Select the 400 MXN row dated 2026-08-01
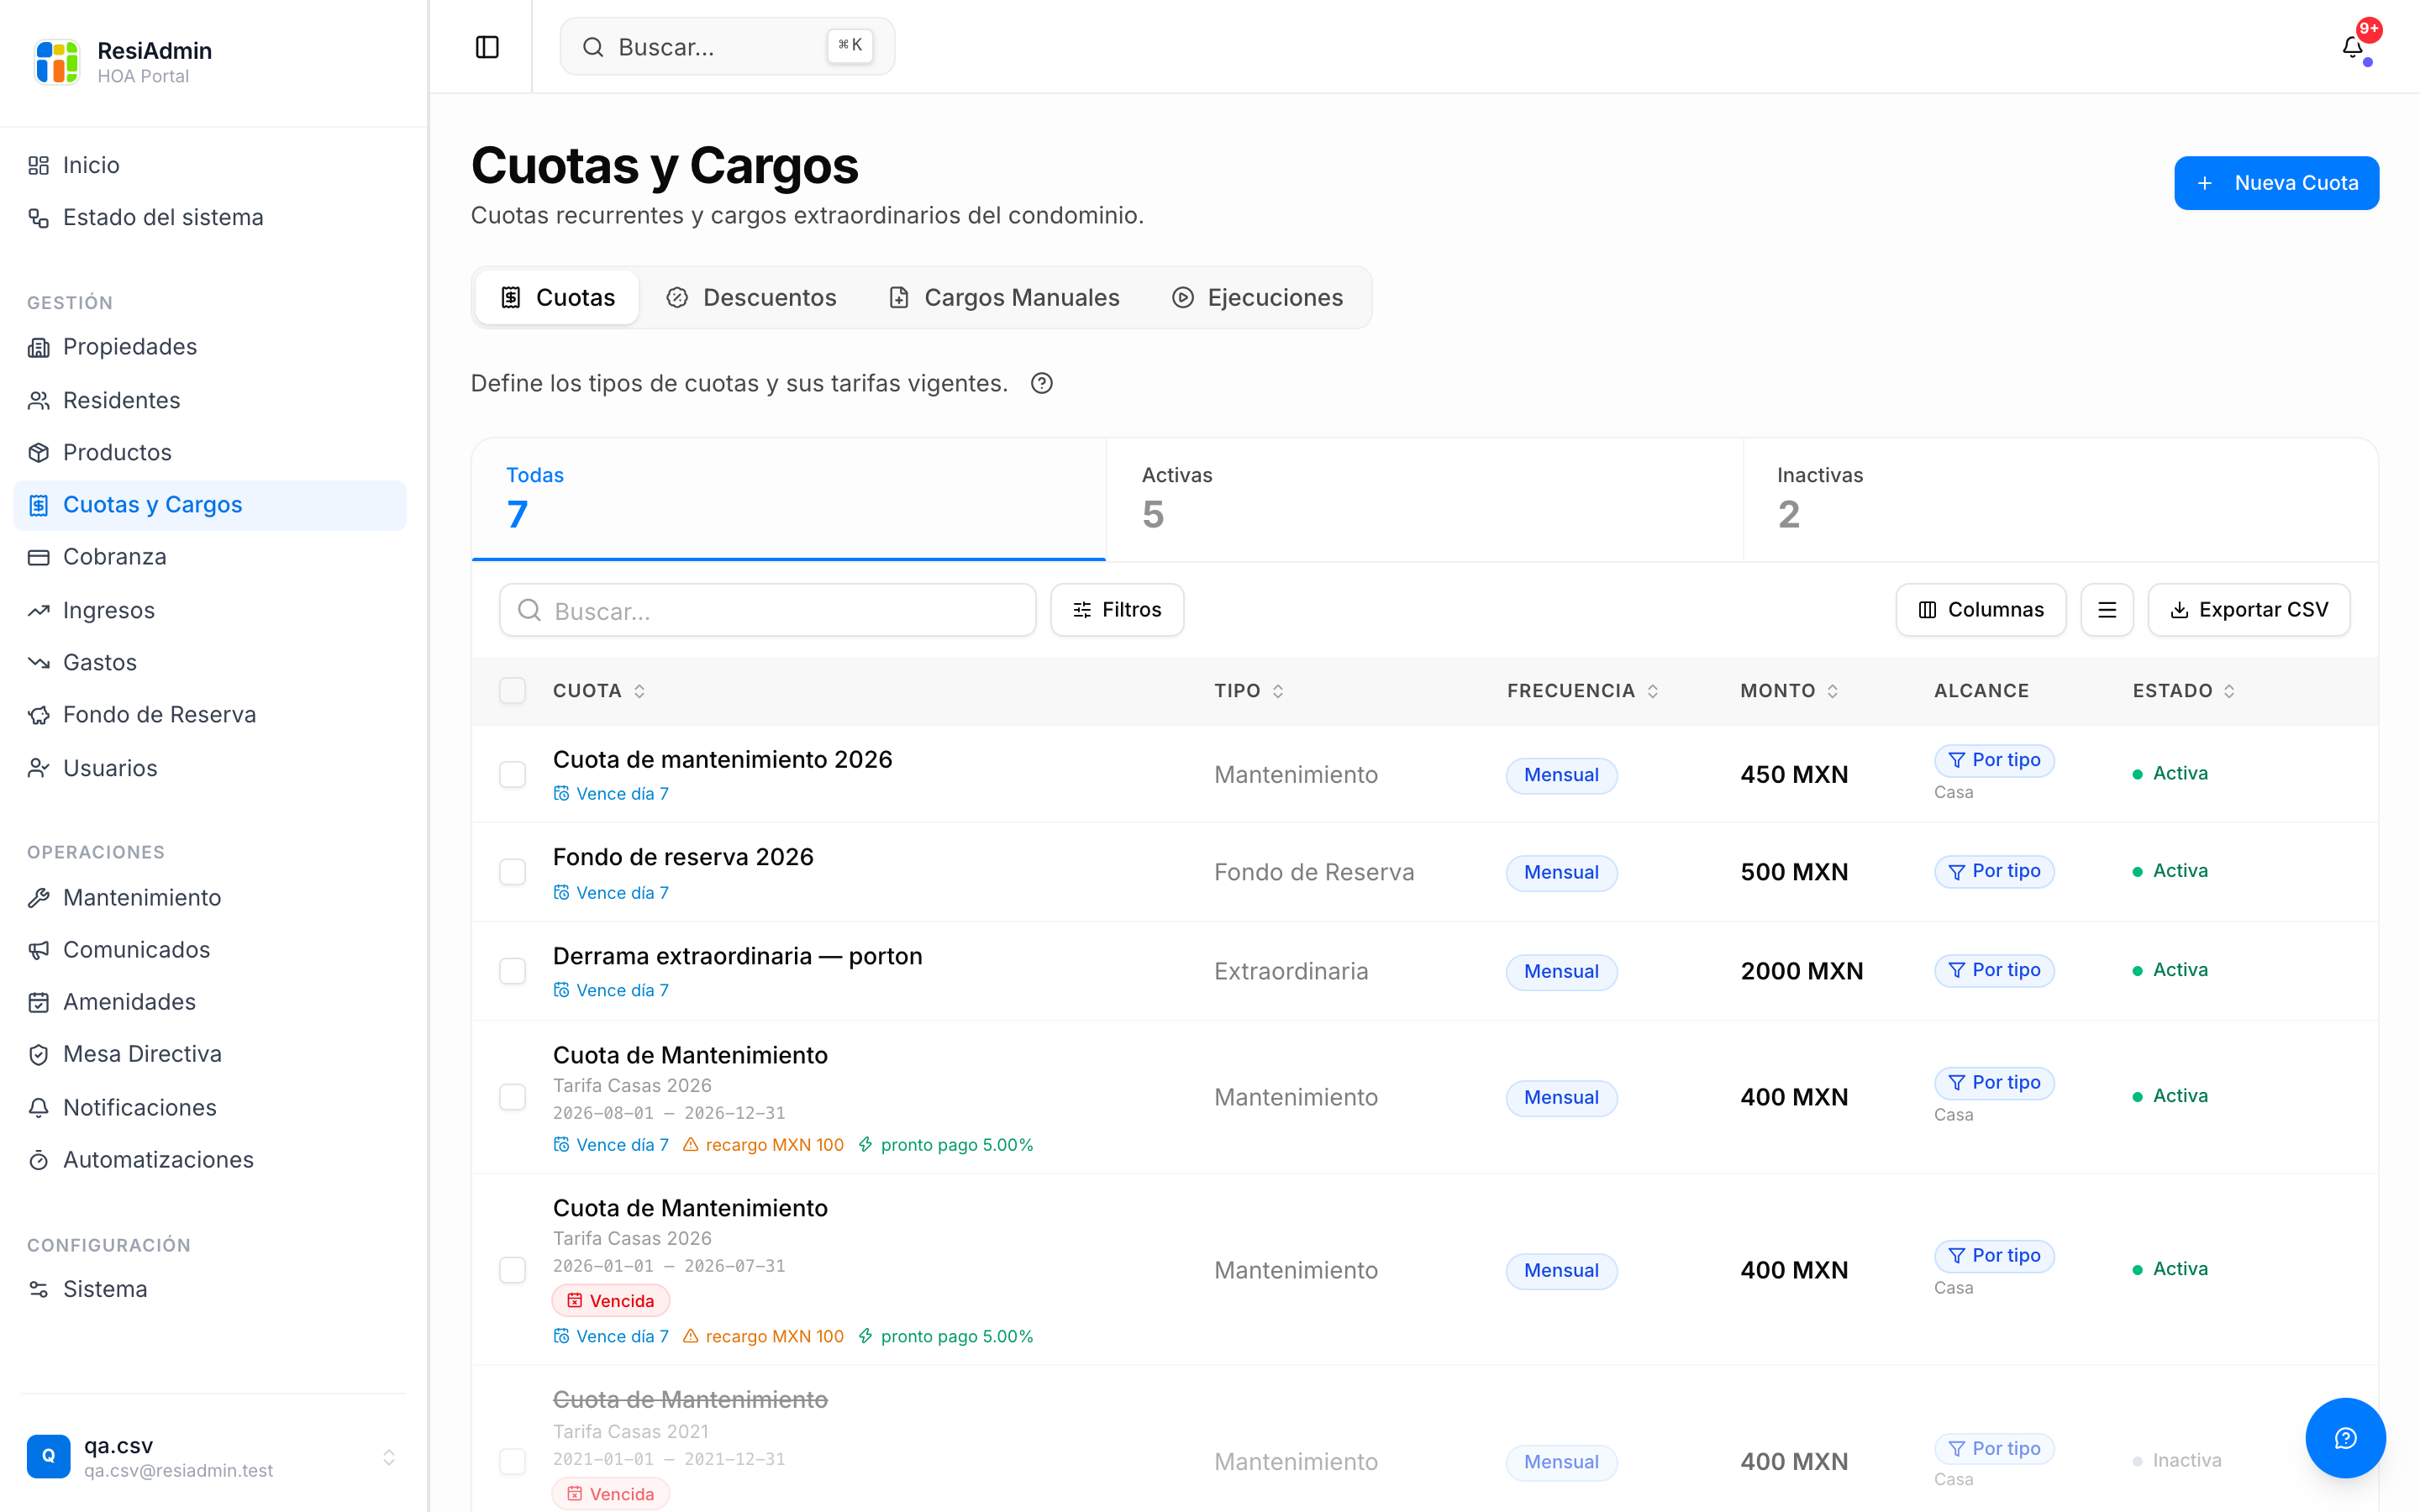This screenshot has width=2420, height=1512. pyautogui.click(x=512, y=1096)
